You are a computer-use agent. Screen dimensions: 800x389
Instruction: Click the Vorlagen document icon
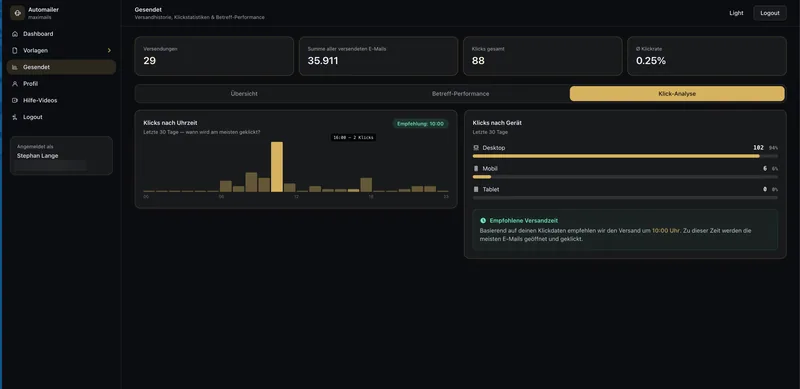click(15, 51)
